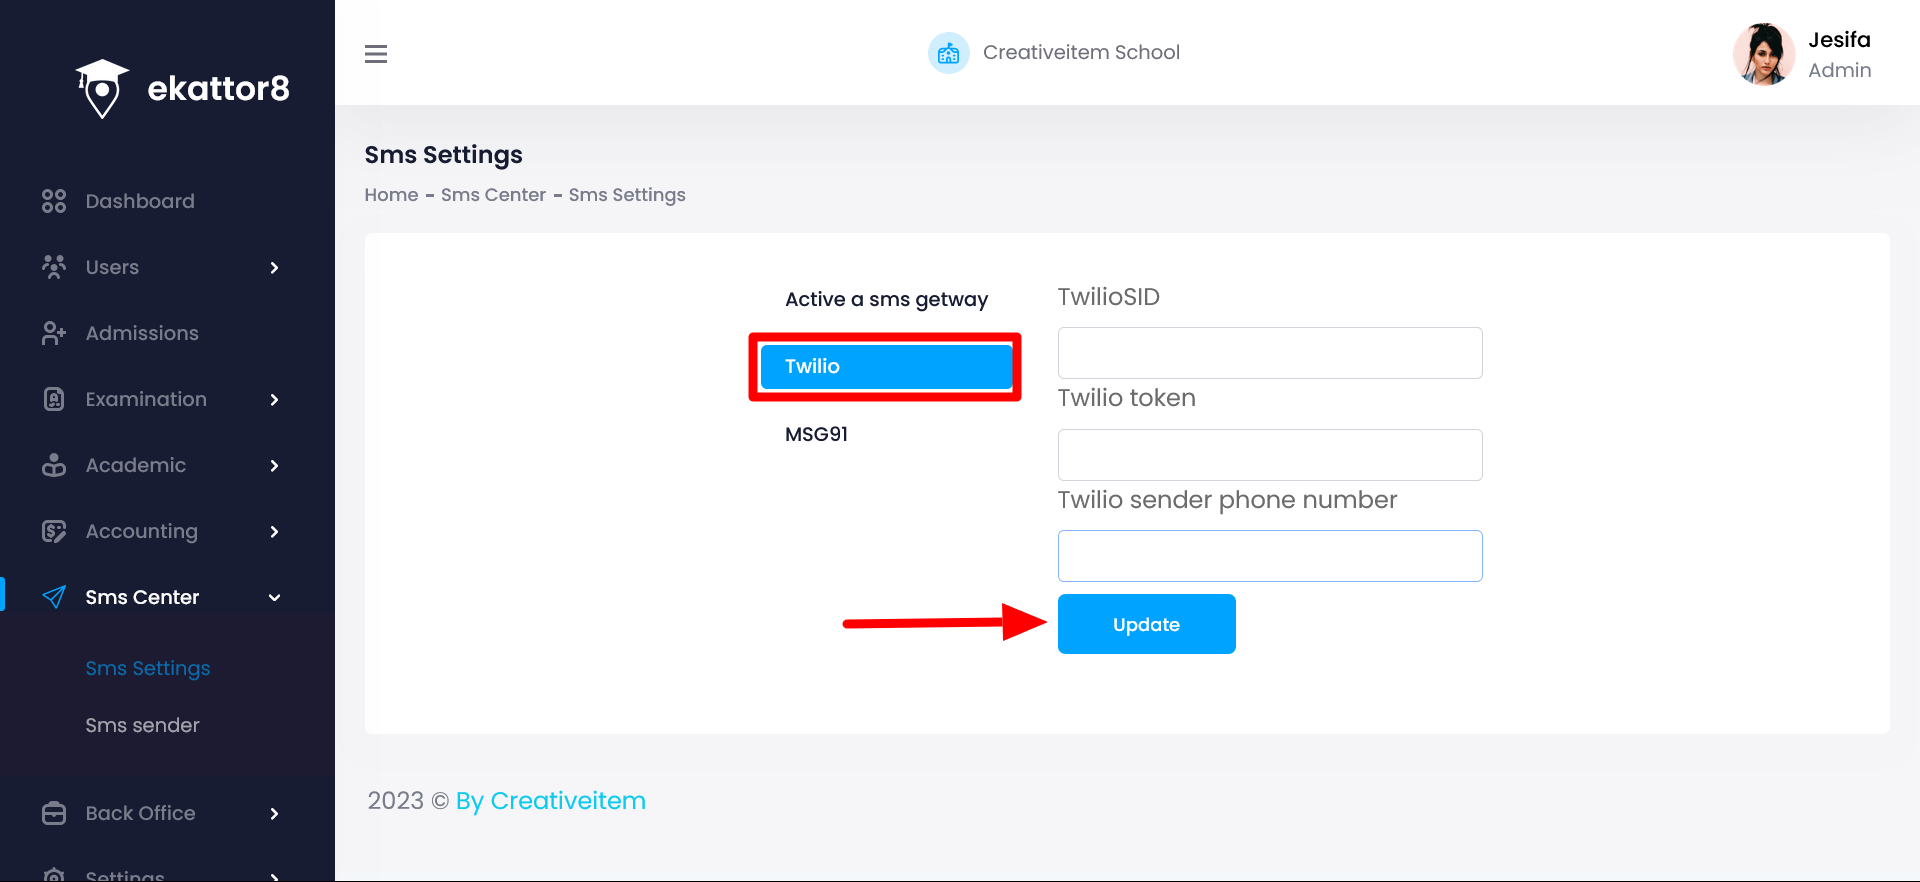Viewport: 1920px width, 882px height.
Task: Click Jesifa's profile avatar
Action: (1763, 54)
